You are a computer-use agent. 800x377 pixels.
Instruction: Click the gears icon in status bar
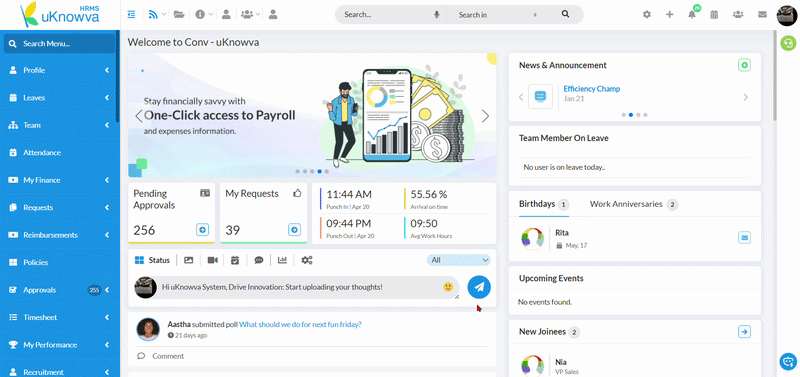(x=307, y=260)
